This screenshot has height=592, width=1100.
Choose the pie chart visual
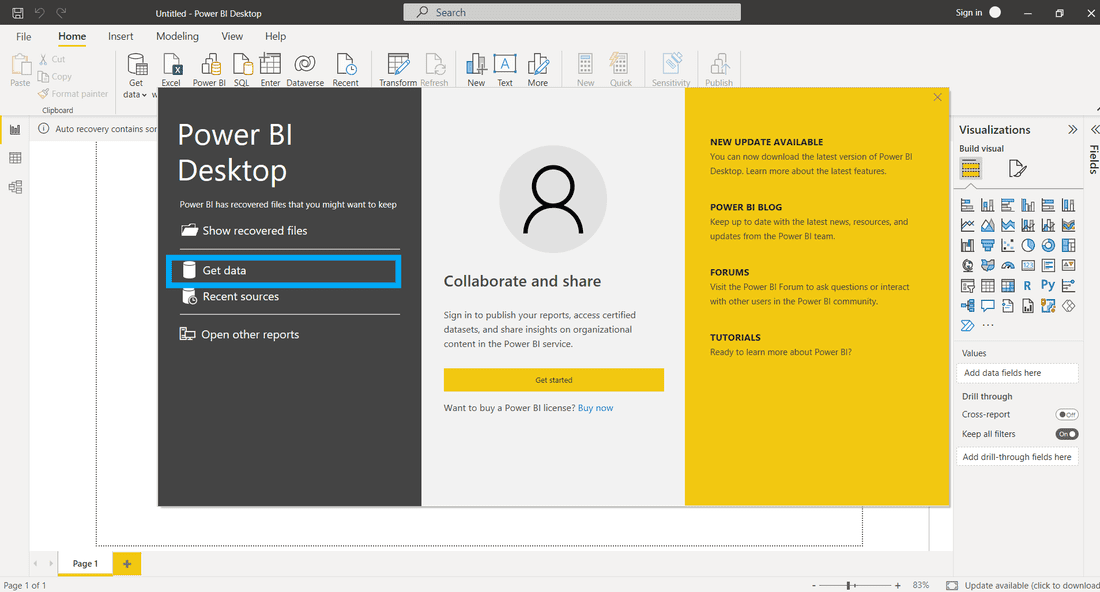pyautogui.click(x=1028, y=245)
